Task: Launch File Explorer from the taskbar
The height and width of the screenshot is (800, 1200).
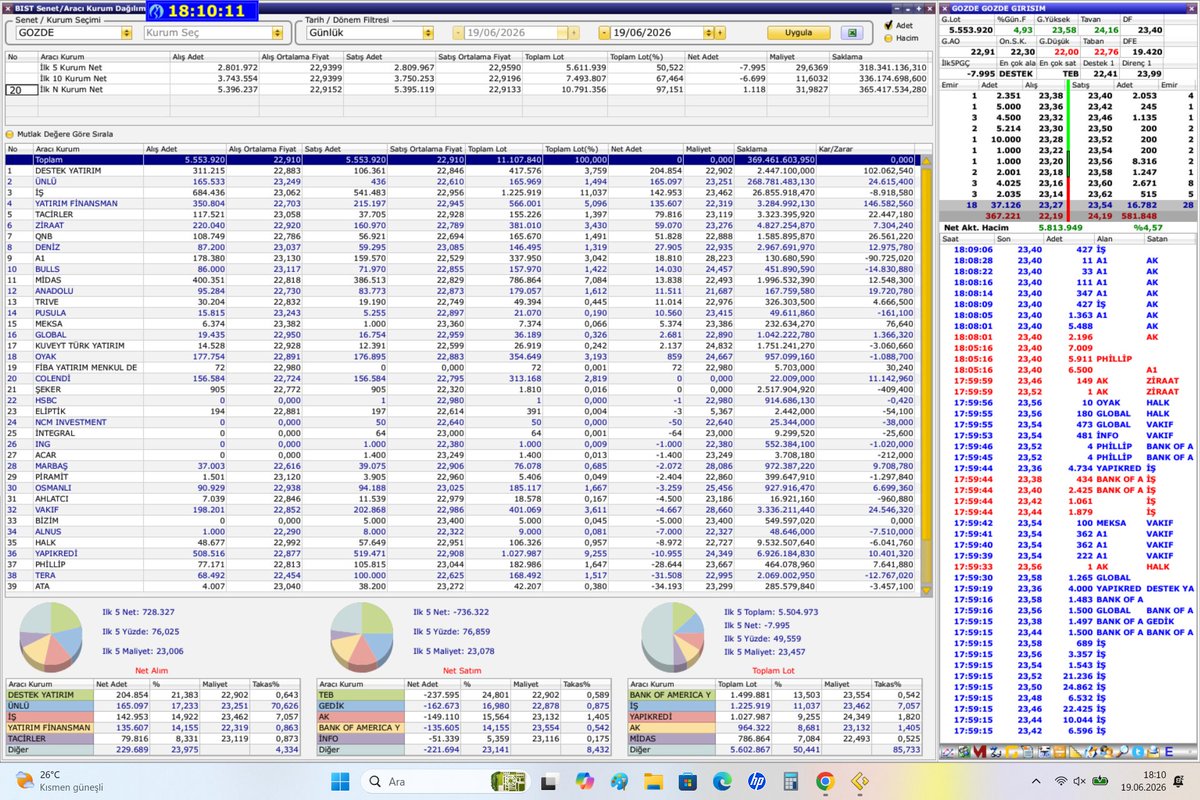Action: point(652,781)
